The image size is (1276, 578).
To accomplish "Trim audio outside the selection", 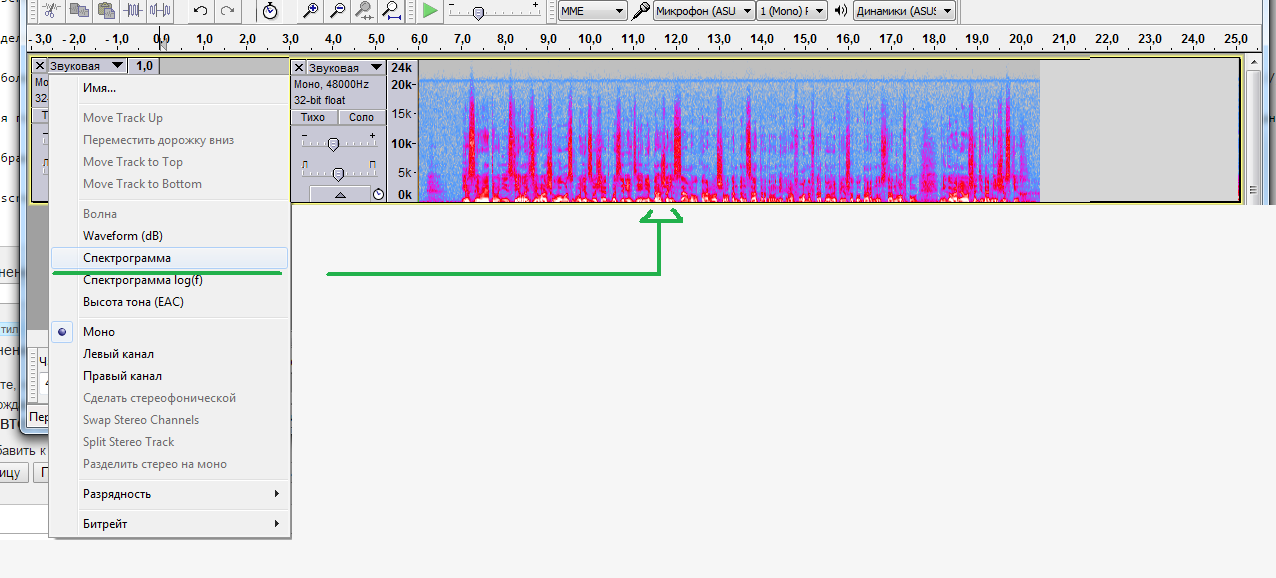I will coord(133,11).
